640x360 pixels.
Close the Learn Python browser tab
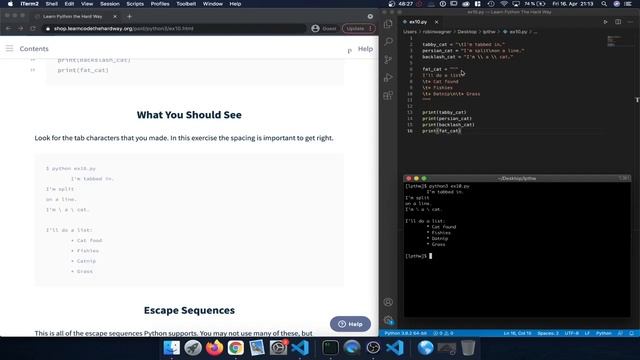coord(115,16)
